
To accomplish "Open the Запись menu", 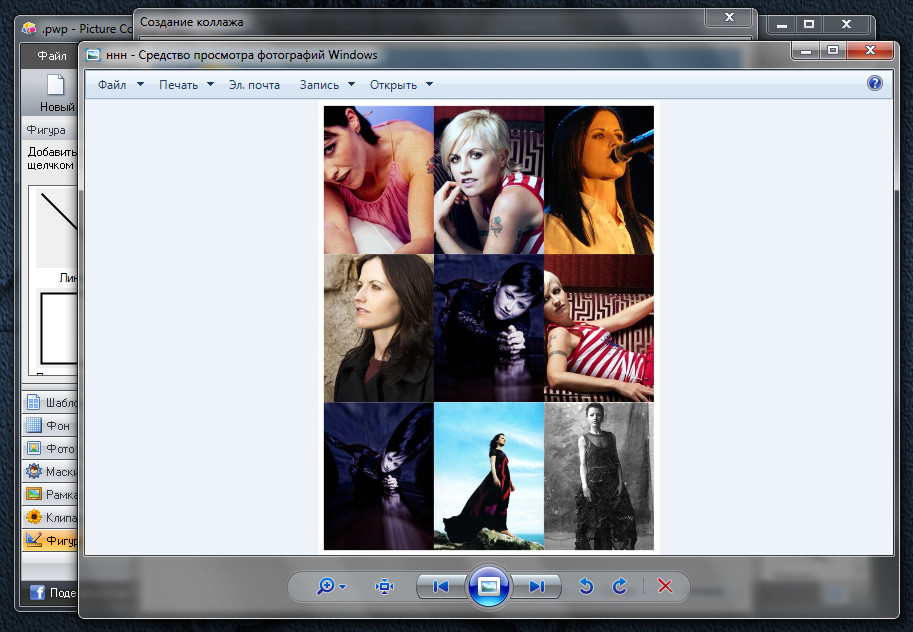I will 319,85.
